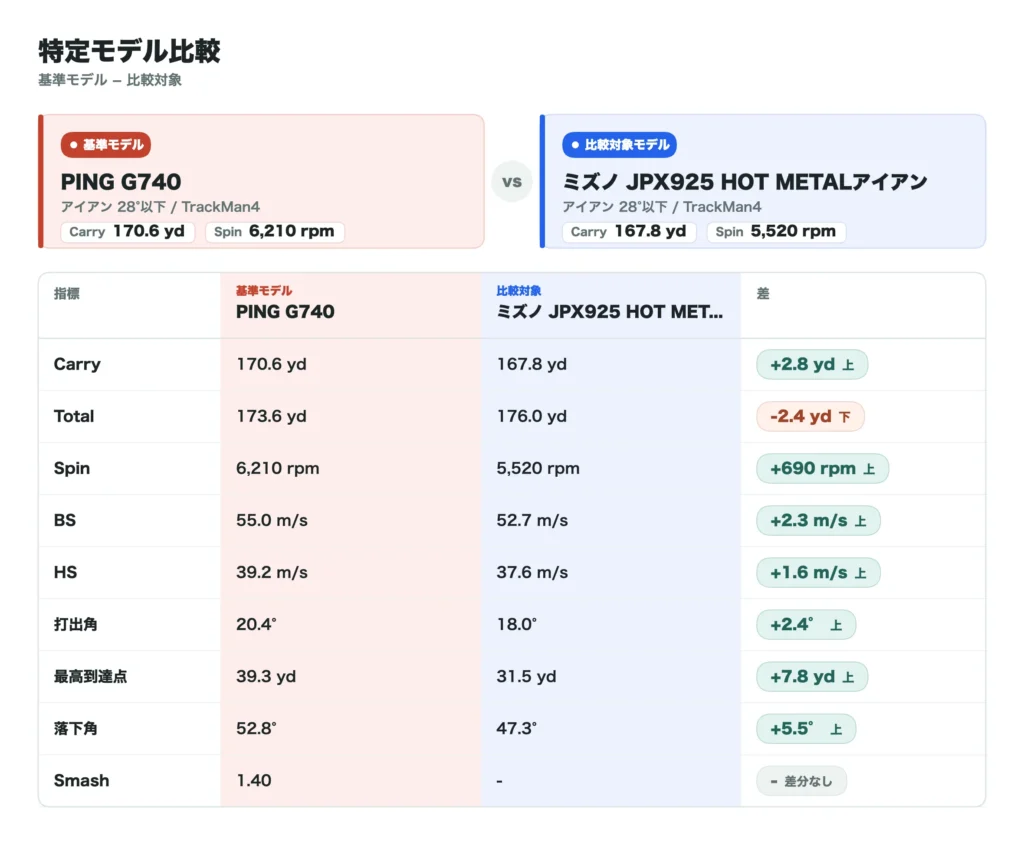
Task: Click the -2.4 yd Total difference badge
Action: tap(810, 417)
